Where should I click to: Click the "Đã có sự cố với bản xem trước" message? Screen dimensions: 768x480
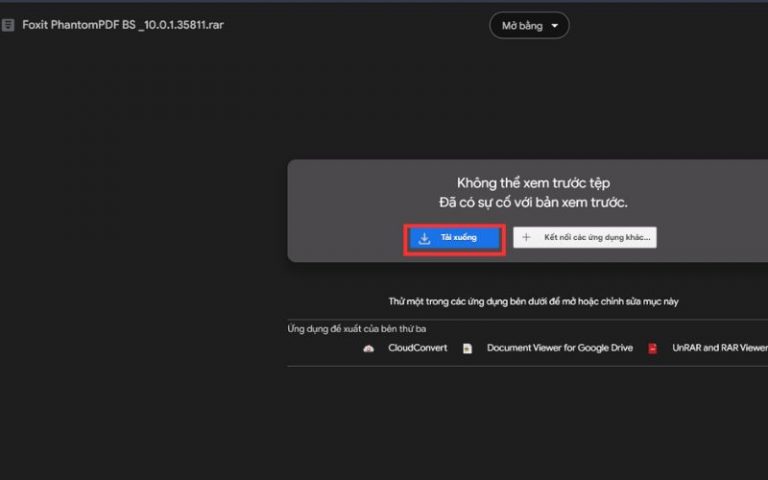click(533, 203)
